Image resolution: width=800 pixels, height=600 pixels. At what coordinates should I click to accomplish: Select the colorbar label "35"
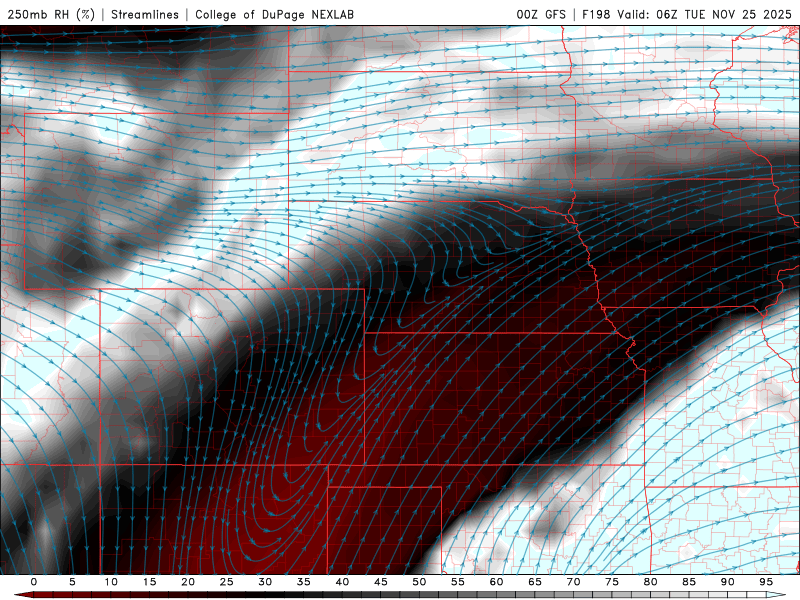pyautogui.click(x=304, y=582)
